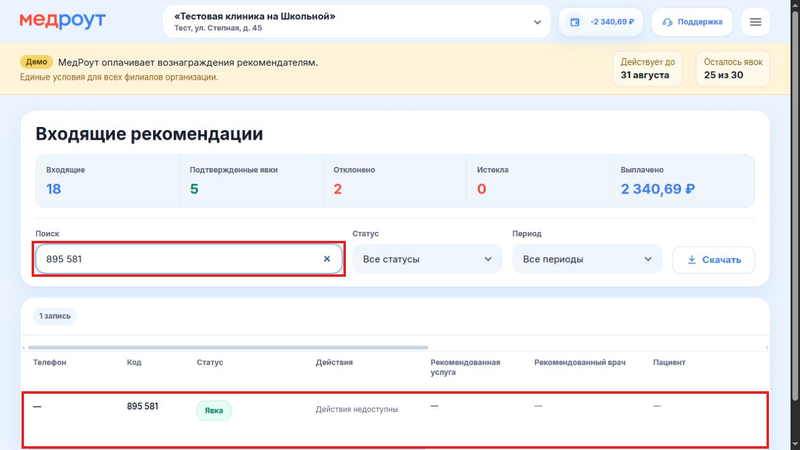Click the МедРоут logo
Screen dimensions: 800x450
tap(62, 21)
